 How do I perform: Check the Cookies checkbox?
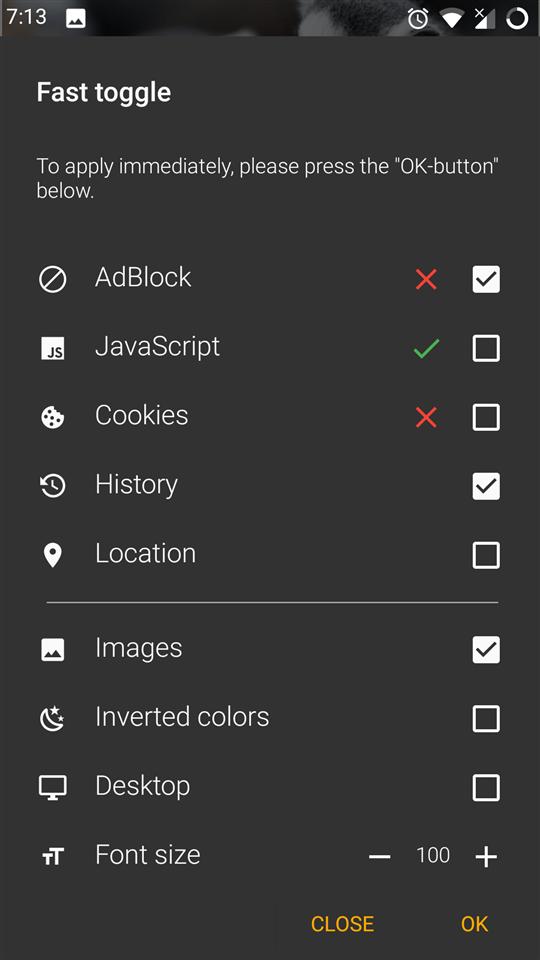(x=486, y=417)
